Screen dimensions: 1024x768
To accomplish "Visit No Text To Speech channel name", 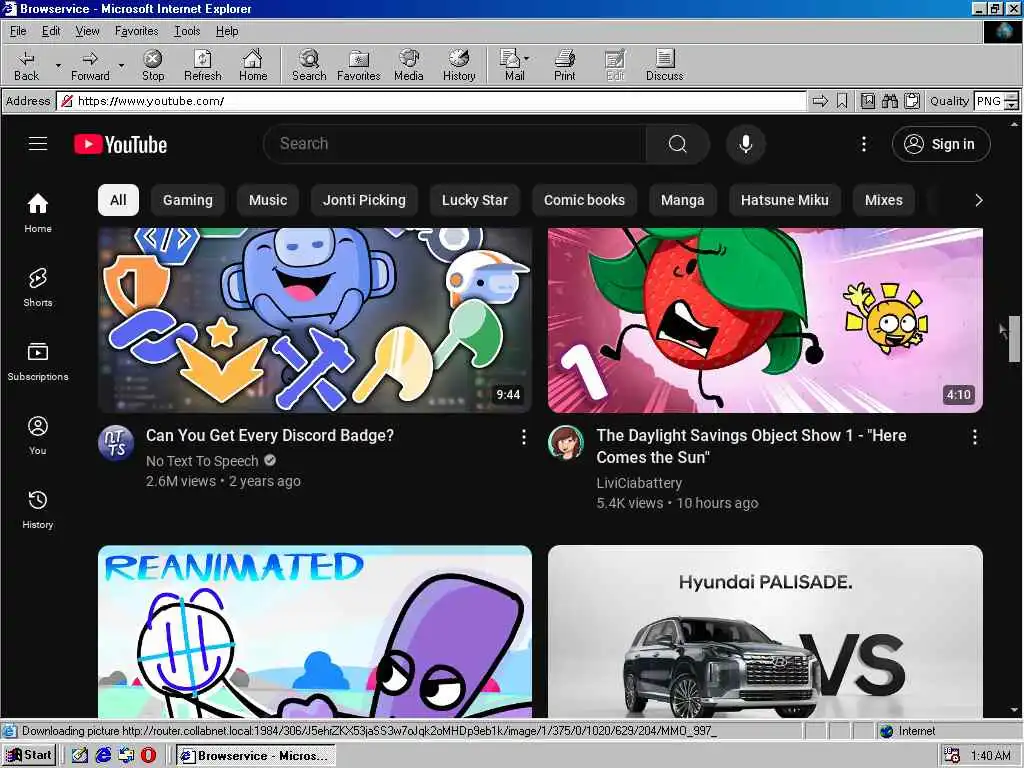I will click(x=202, y=461).
